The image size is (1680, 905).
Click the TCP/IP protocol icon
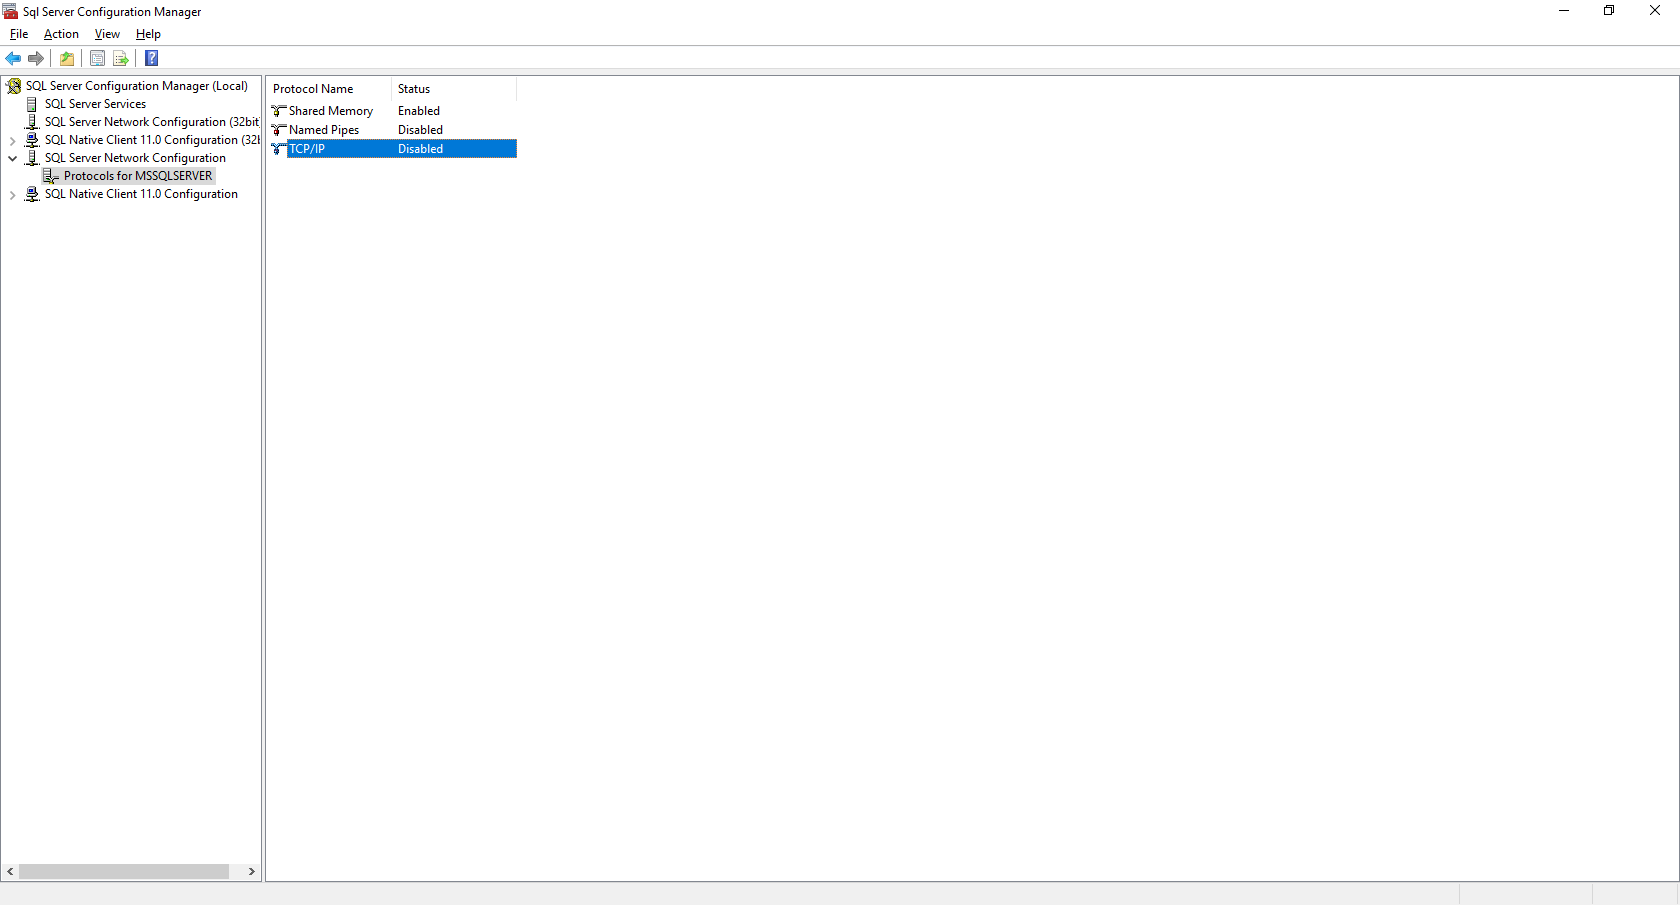(279, 149)
